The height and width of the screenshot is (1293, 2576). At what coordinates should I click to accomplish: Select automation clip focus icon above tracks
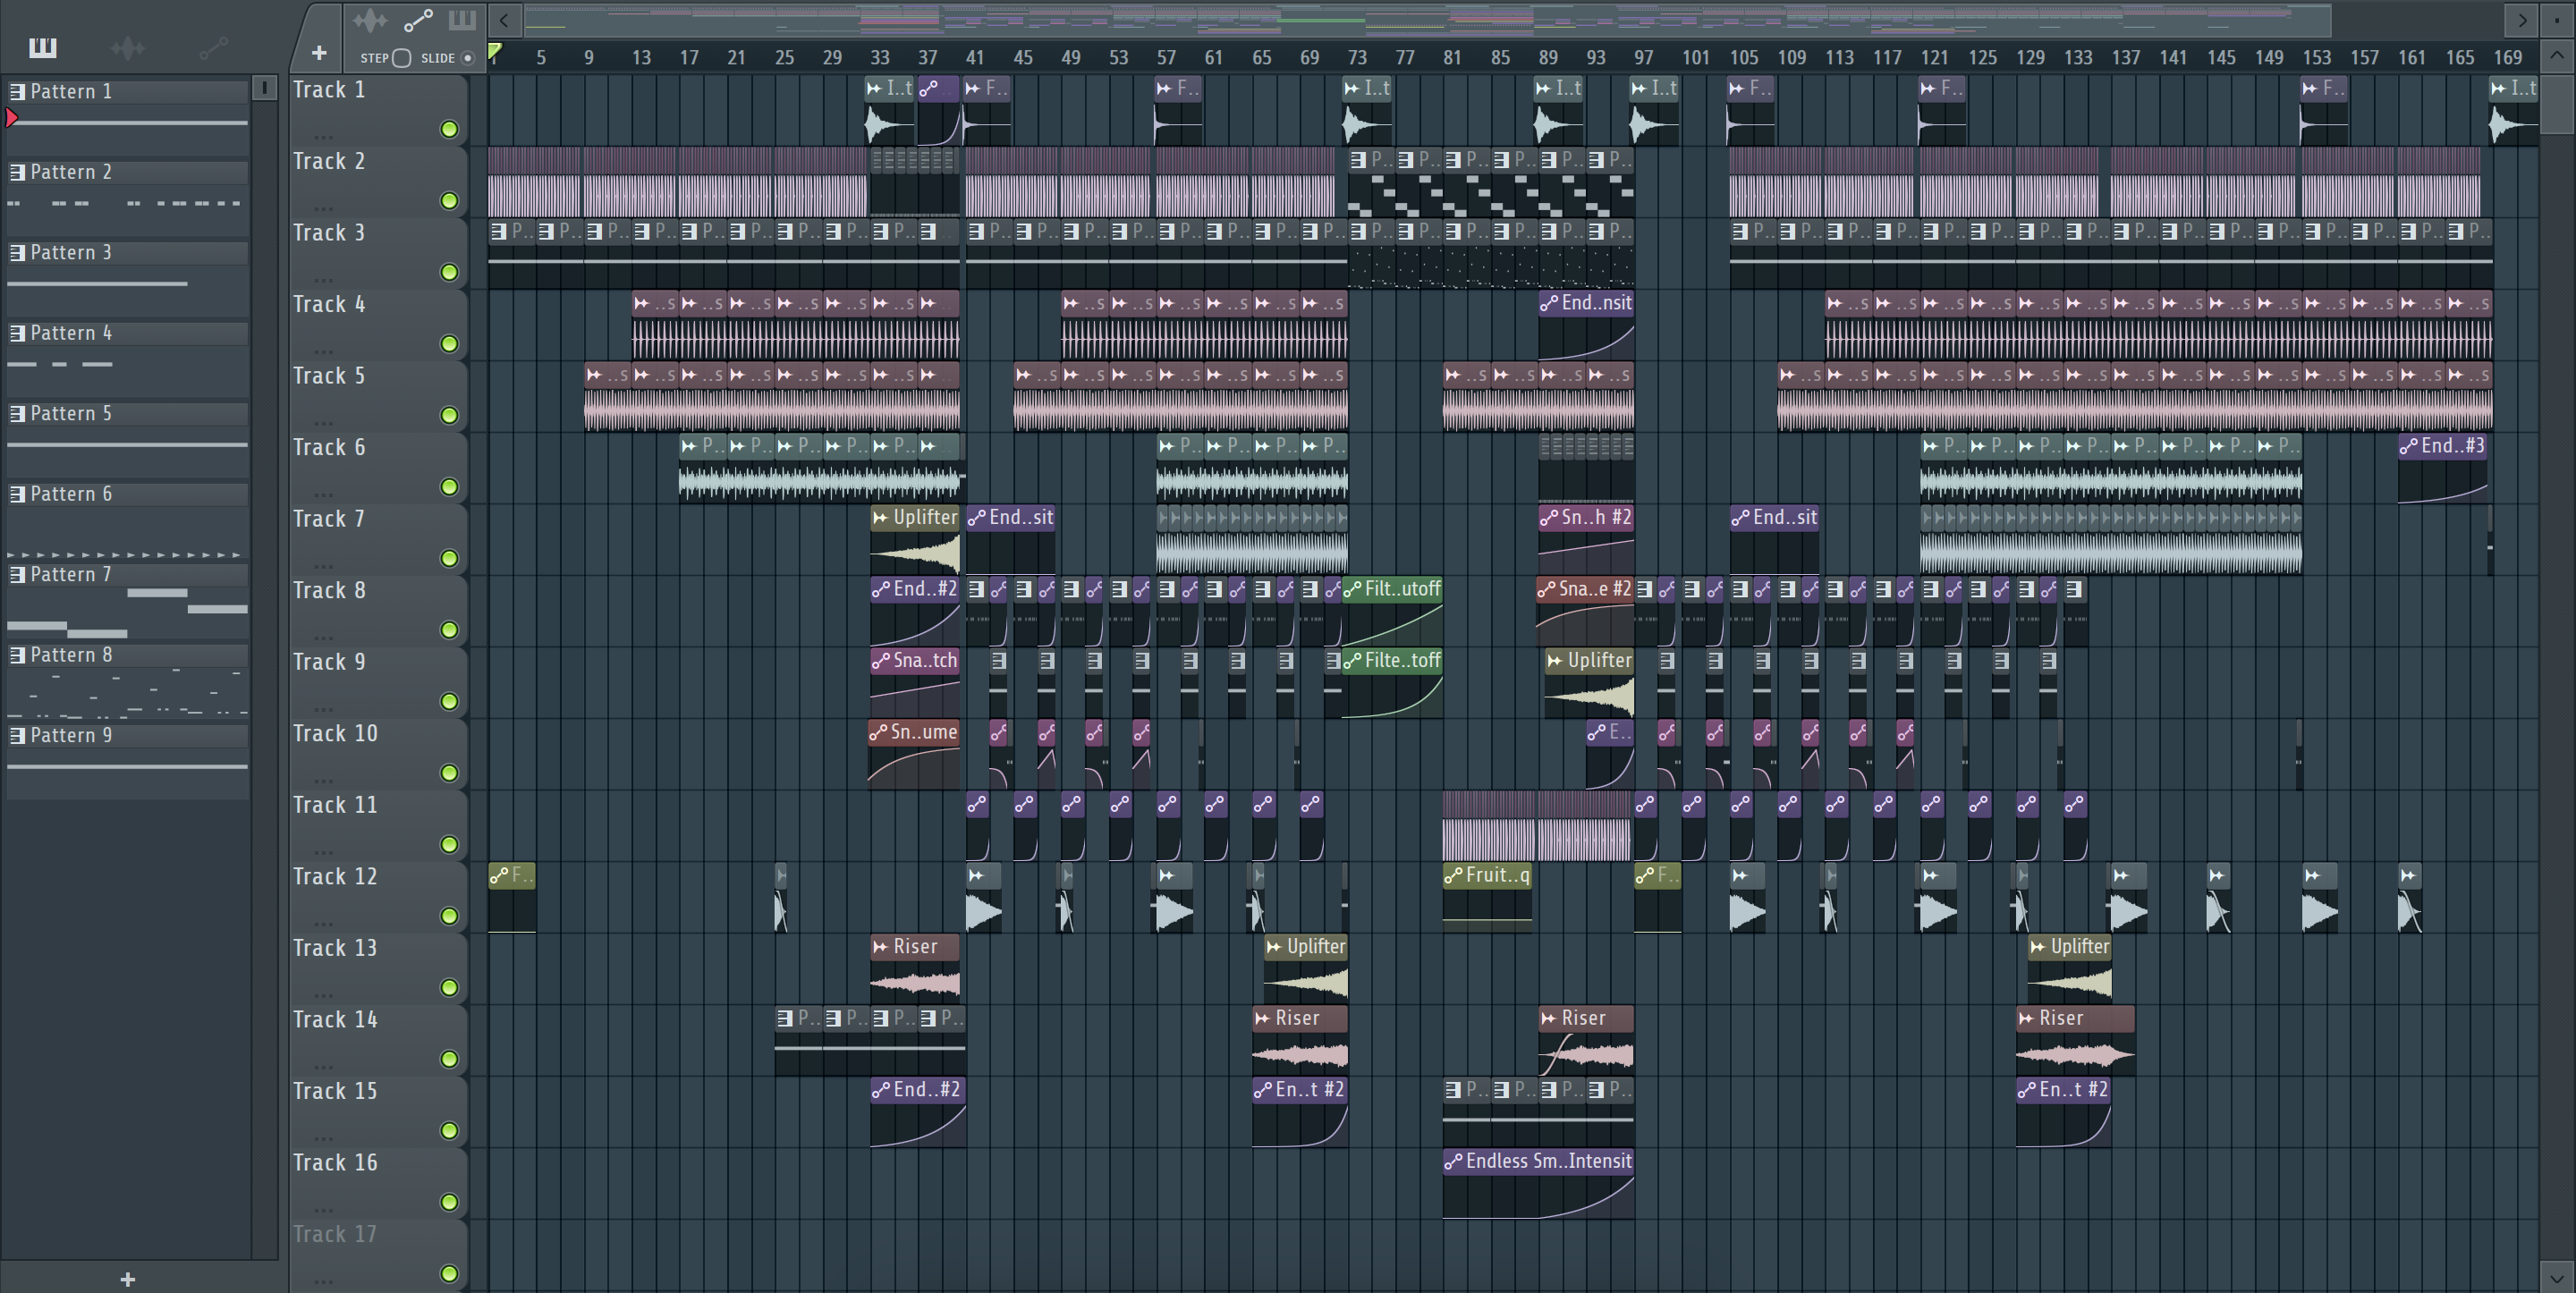[418, 20]
